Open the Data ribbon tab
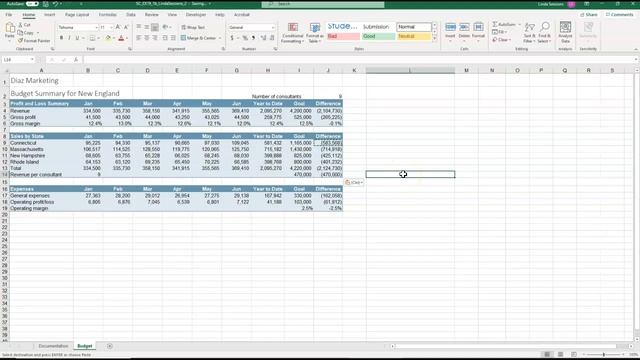The width and height of the screenshot is (640, 360). (131, 15)
